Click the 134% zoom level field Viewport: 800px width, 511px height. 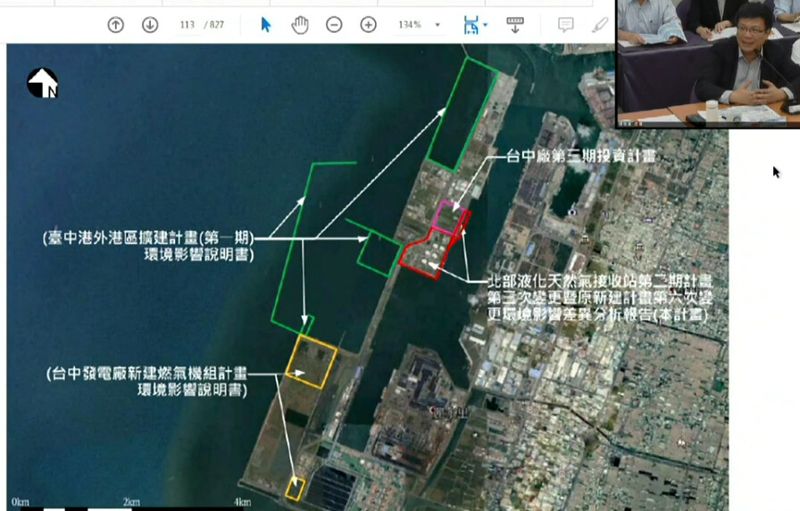point(410,24)
